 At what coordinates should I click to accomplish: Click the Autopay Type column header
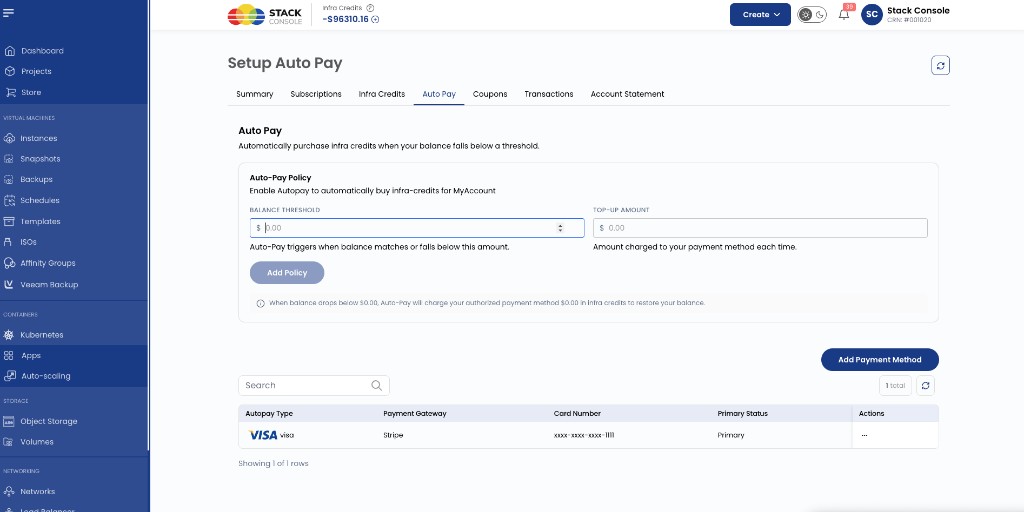point(269,413)
